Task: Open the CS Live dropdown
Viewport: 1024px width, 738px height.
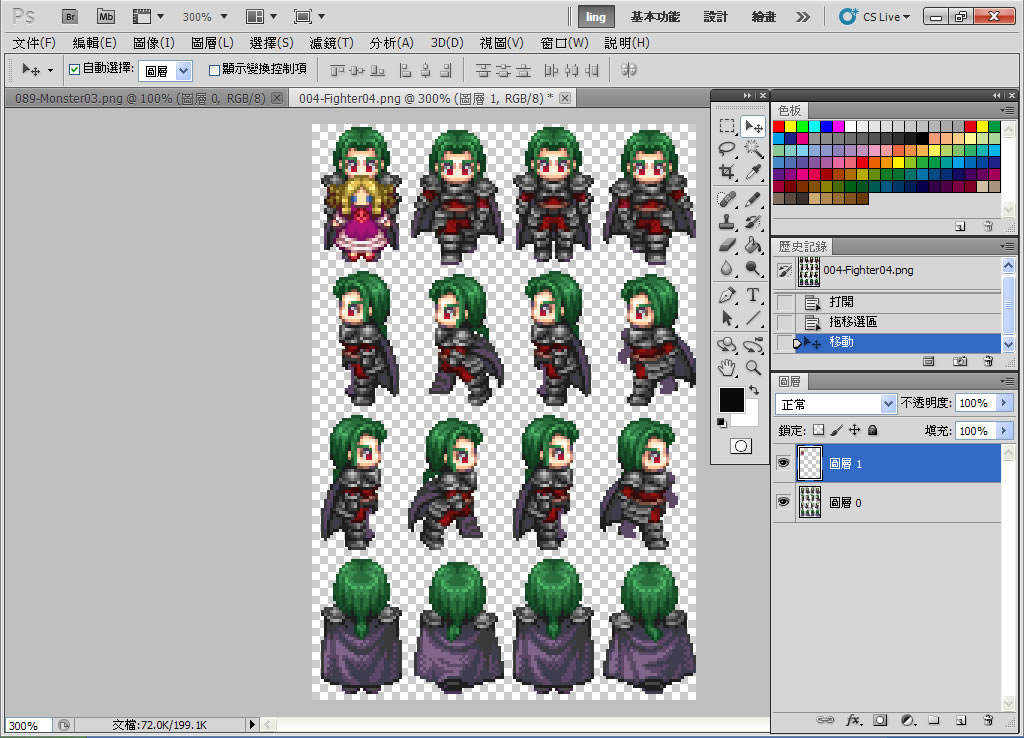Action: tap(874, 17)
